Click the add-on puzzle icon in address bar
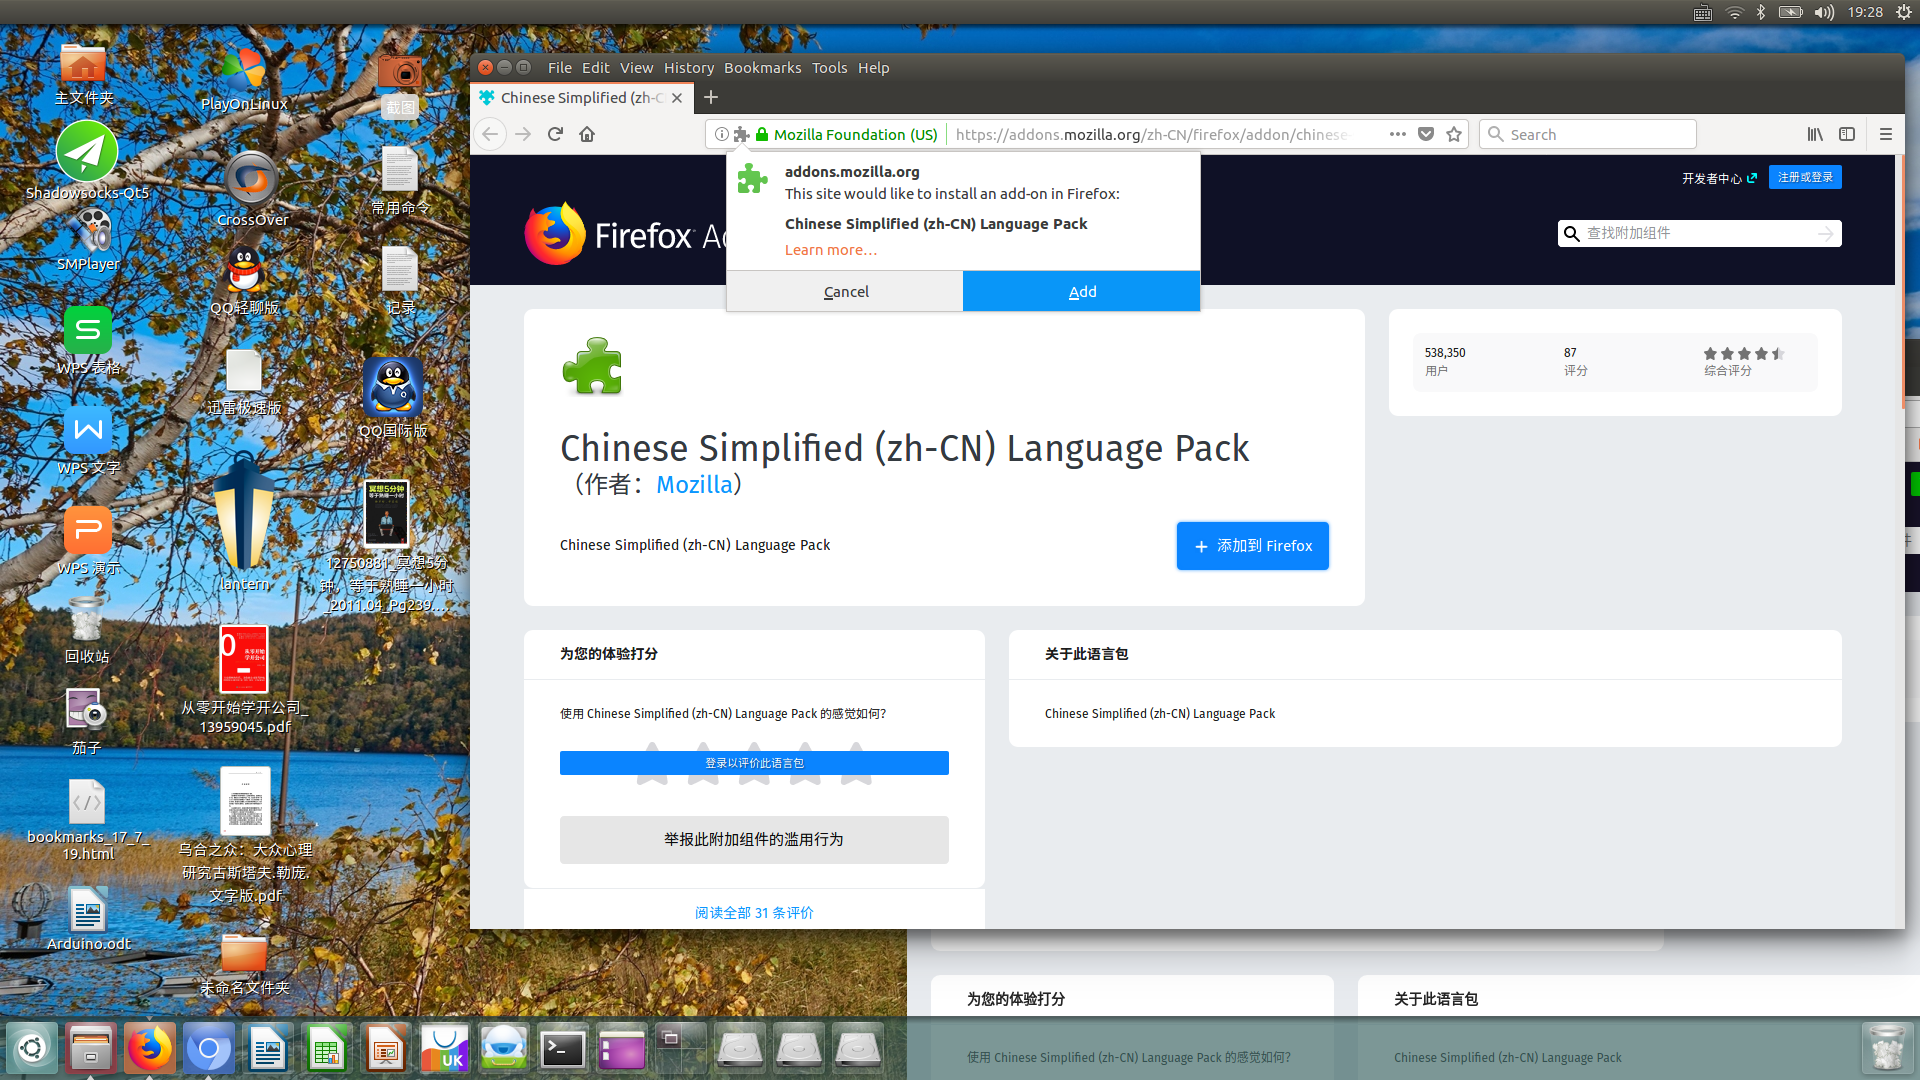1920x1080 pixels. pos(741,134)
